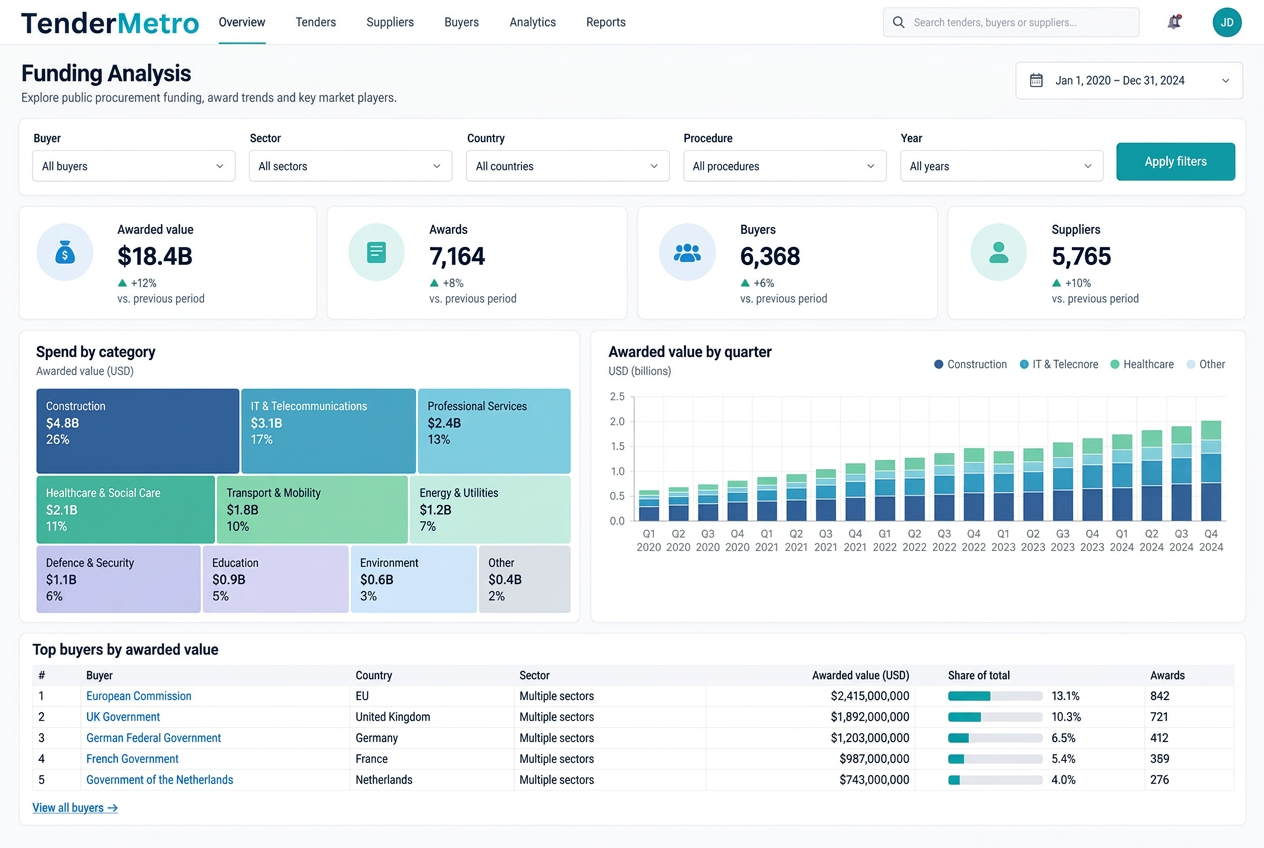Click the Awarded value +12% trend arrow
Screen dimensions: 1264x848
[122, 283]
